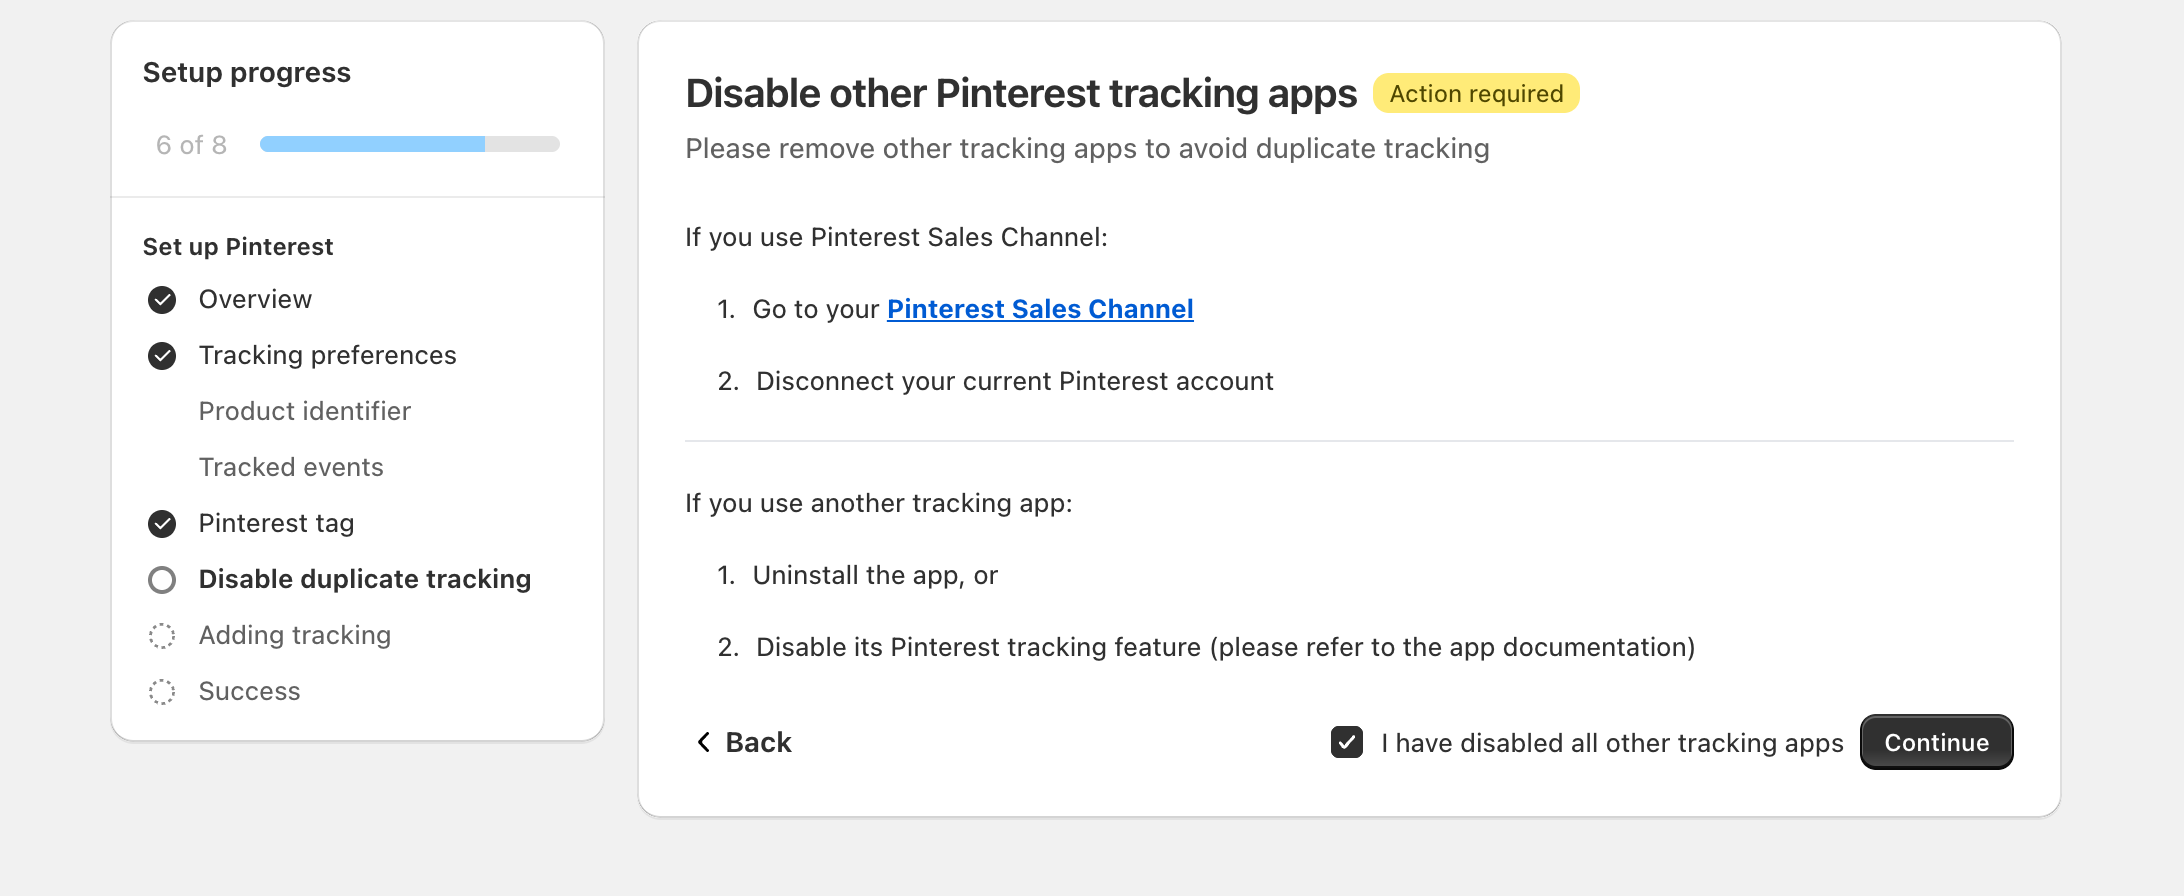Select the Tracked events sub-step
Screen dimensions: 2184x896
coord(291,468)
